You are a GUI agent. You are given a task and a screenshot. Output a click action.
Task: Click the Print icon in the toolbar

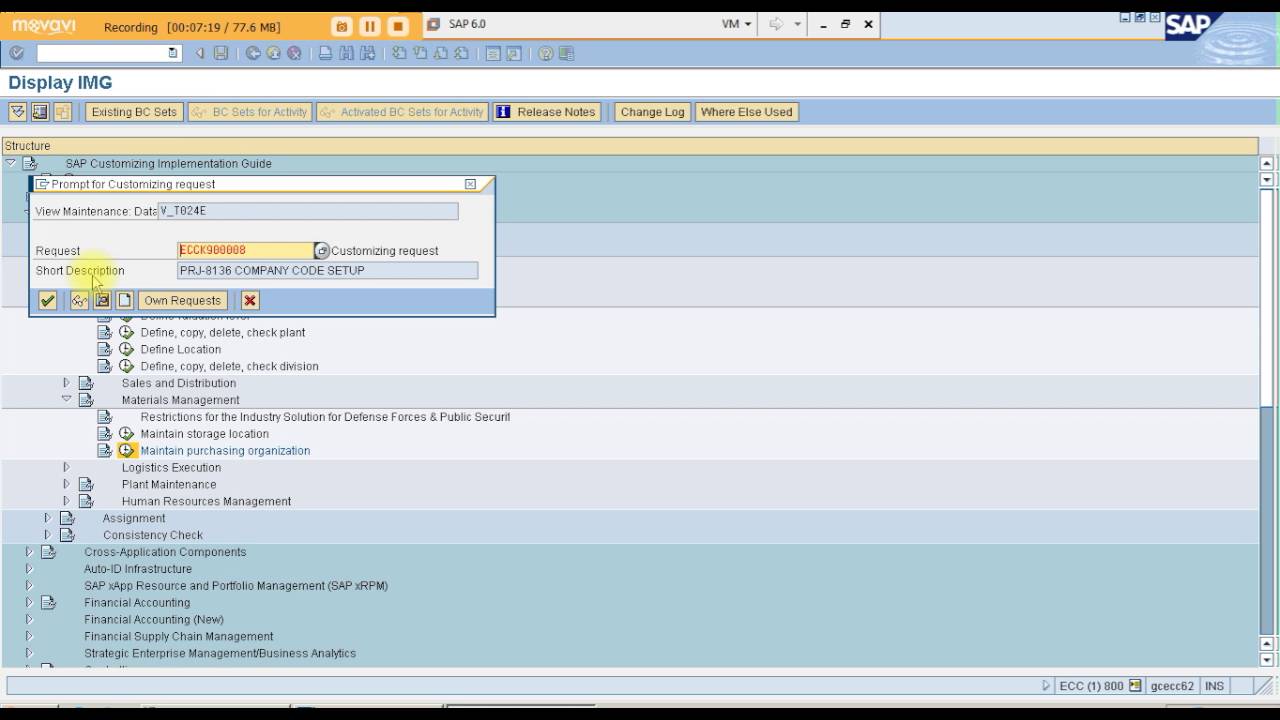pos(325,53)
